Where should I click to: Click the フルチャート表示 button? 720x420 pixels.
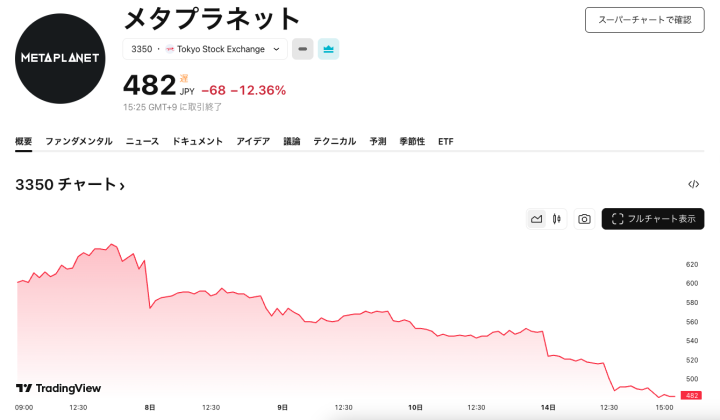pos(652,219)
